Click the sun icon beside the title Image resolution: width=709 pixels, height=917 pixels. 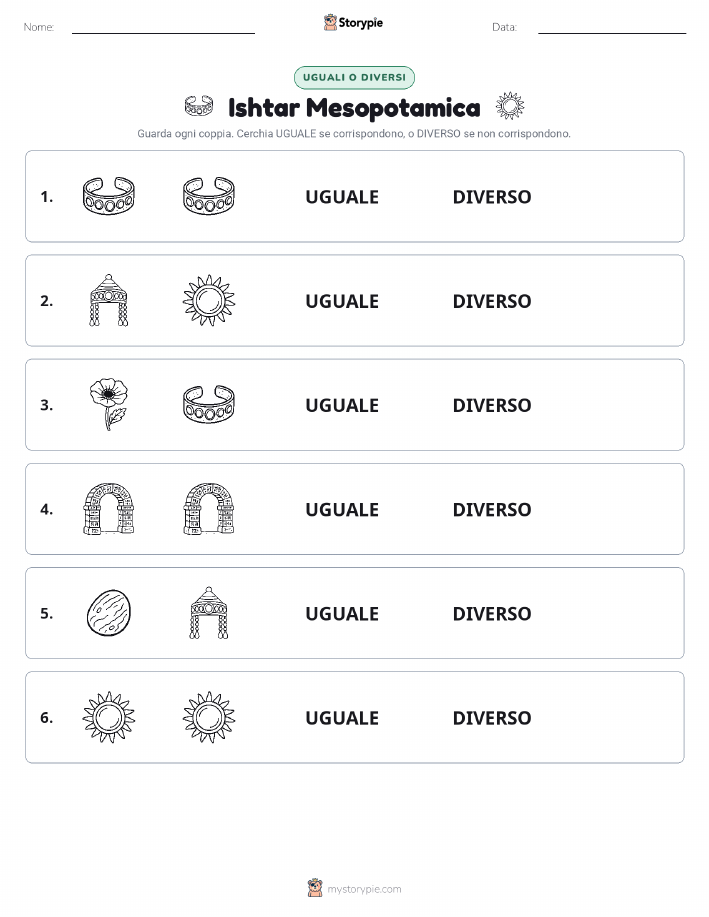[x=510, y=106]
